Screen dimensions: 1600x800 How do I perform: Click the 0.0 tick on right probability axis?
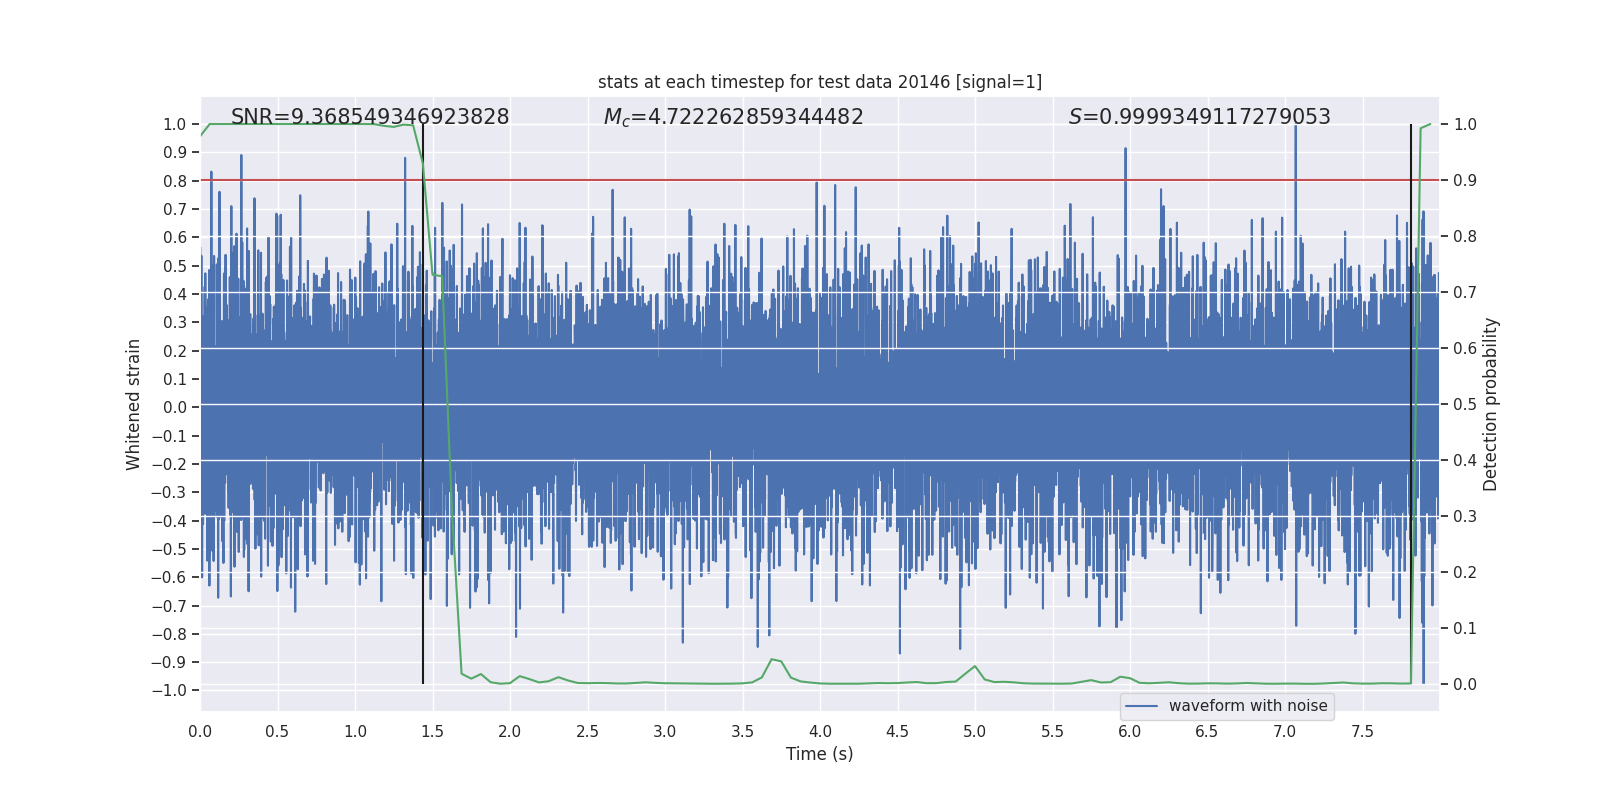(x=1465, y=684)
